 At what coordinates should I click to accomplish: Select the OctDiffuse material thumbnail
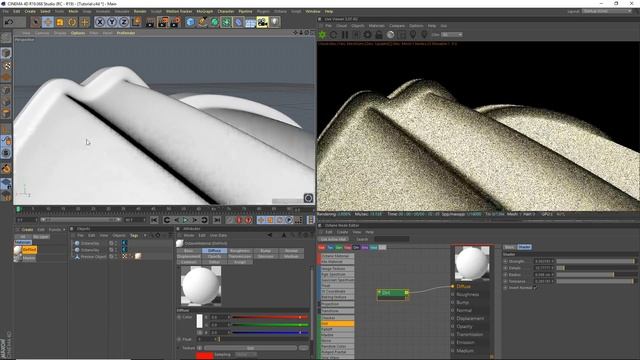[x=18, y=250]
